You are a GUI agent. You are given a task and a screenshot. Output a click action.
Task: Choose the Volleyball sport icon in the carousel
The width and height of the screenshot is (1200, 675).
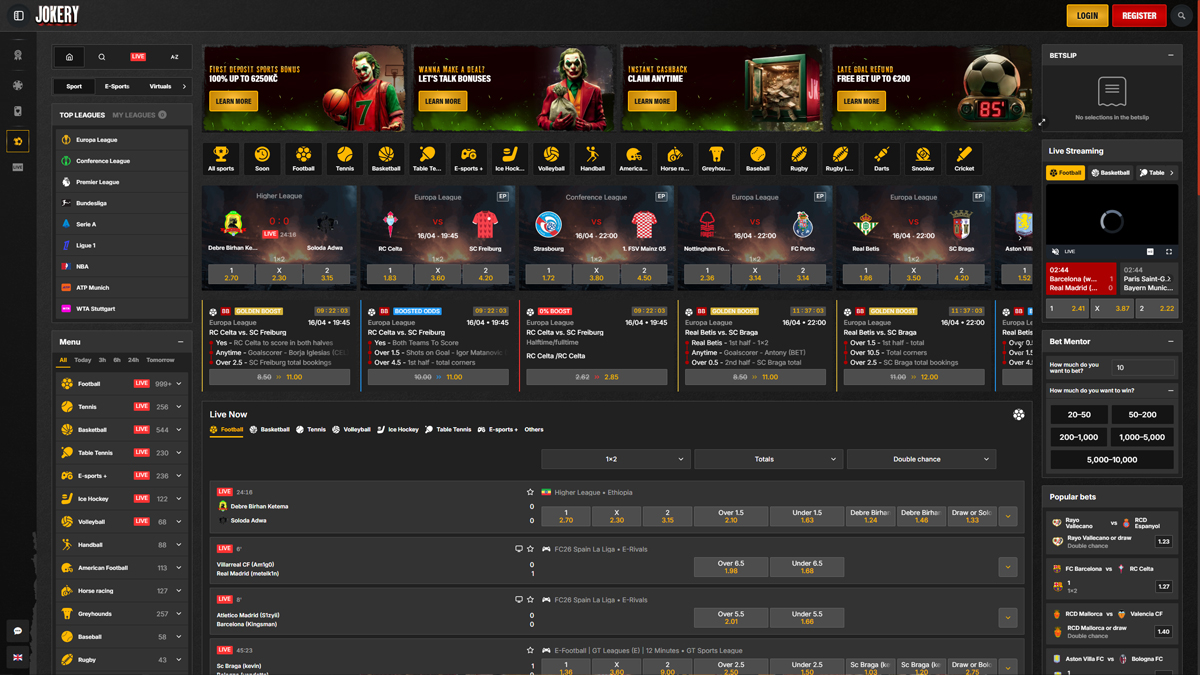551,158
